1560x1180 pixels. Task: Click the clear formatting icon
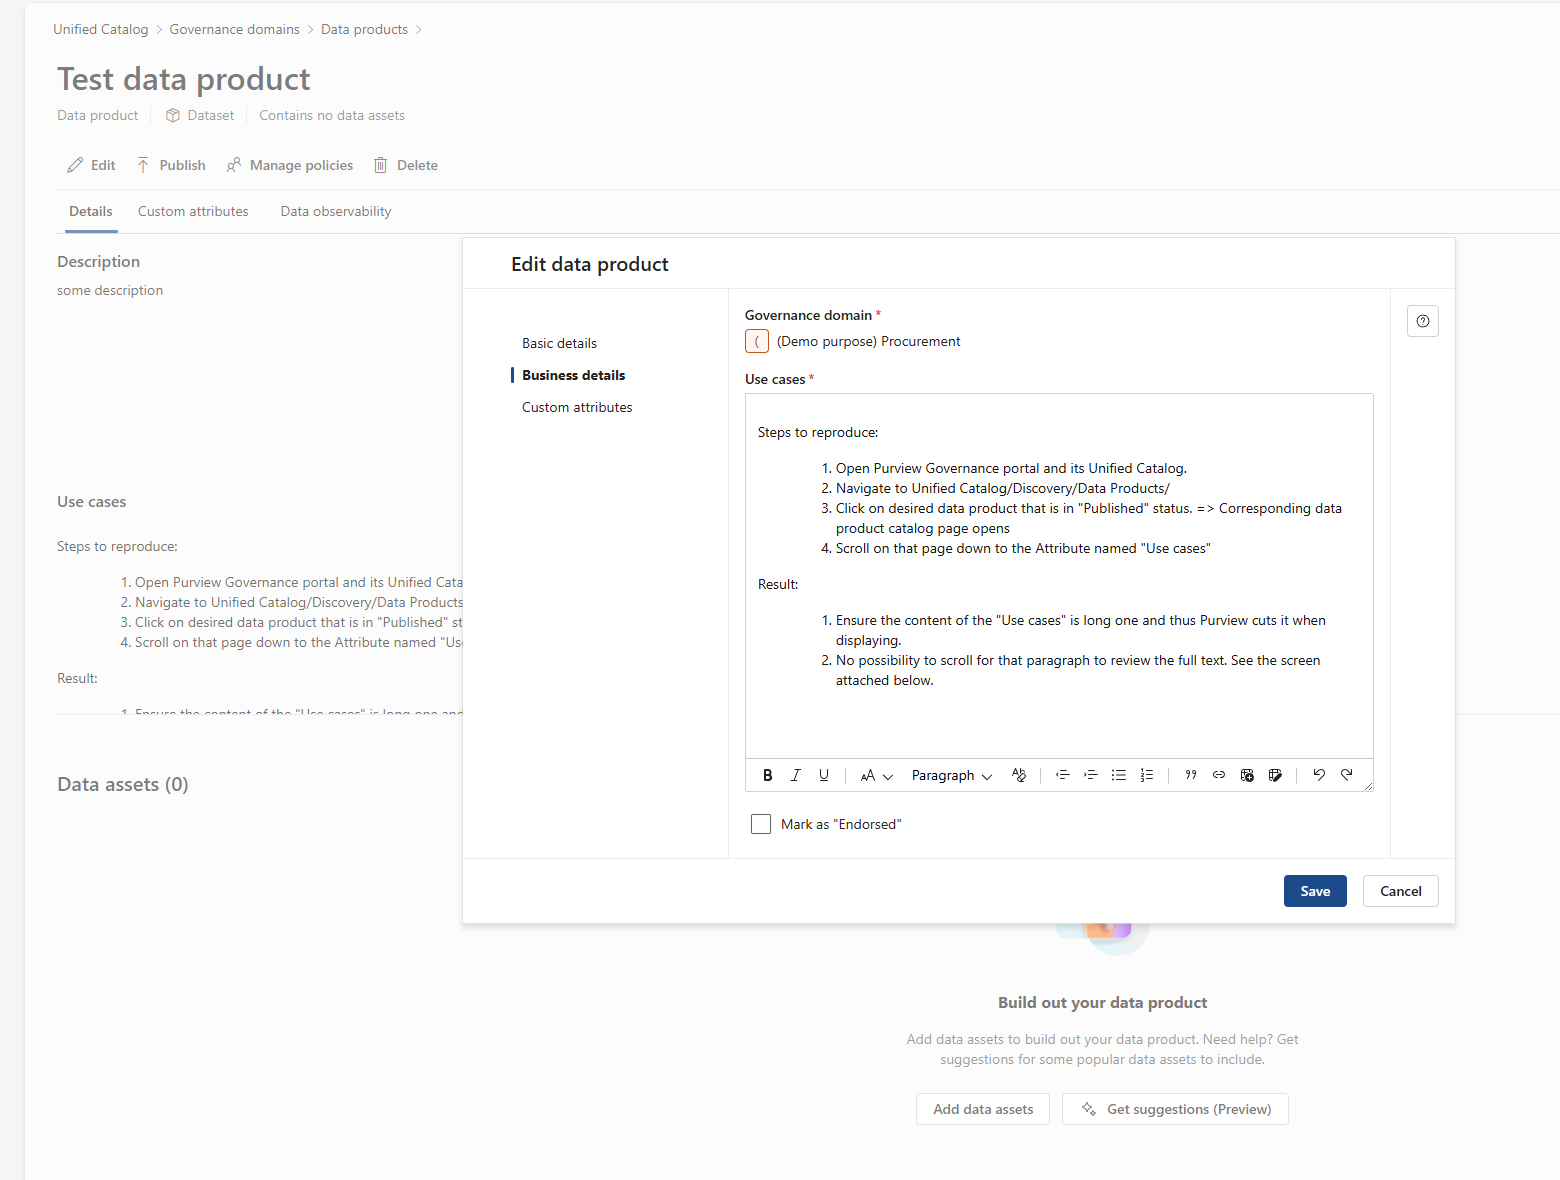(x=1019, y=775)
